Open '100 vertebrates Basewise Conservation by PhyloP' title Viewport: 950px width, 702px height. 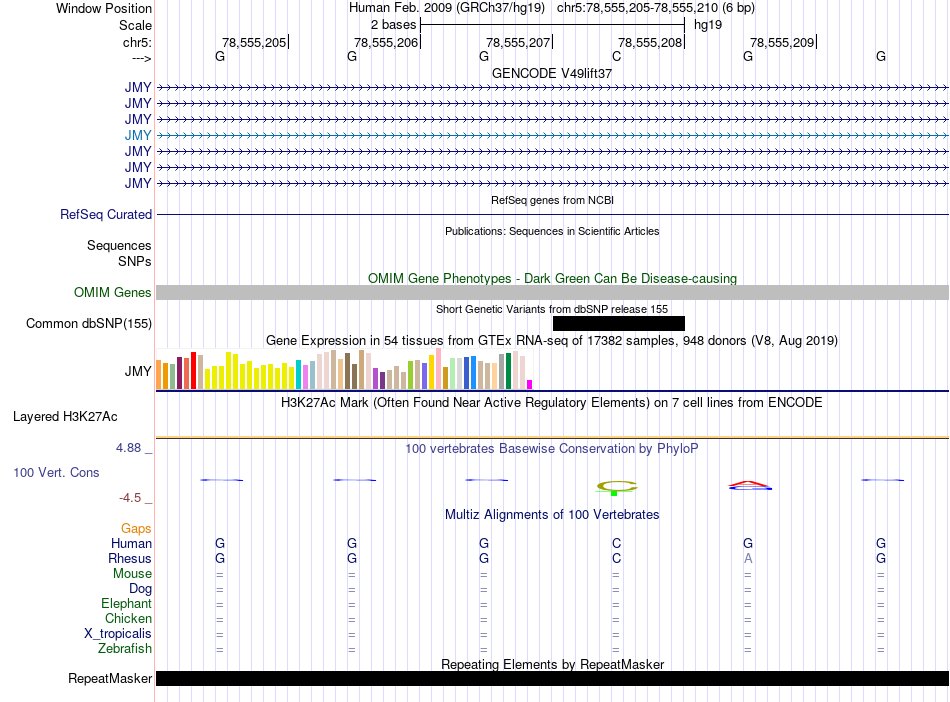point(551,449)
